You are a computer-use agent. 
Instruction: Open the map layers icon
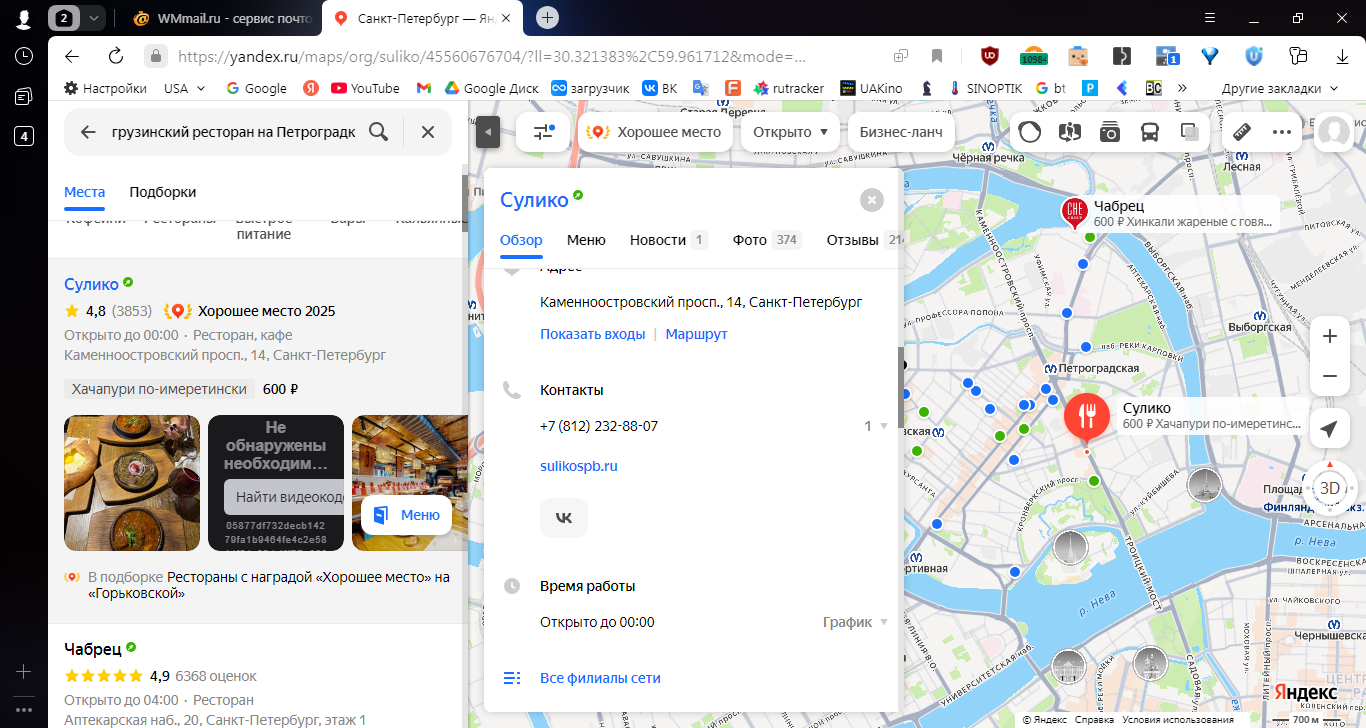click(x=1190, y=132)
